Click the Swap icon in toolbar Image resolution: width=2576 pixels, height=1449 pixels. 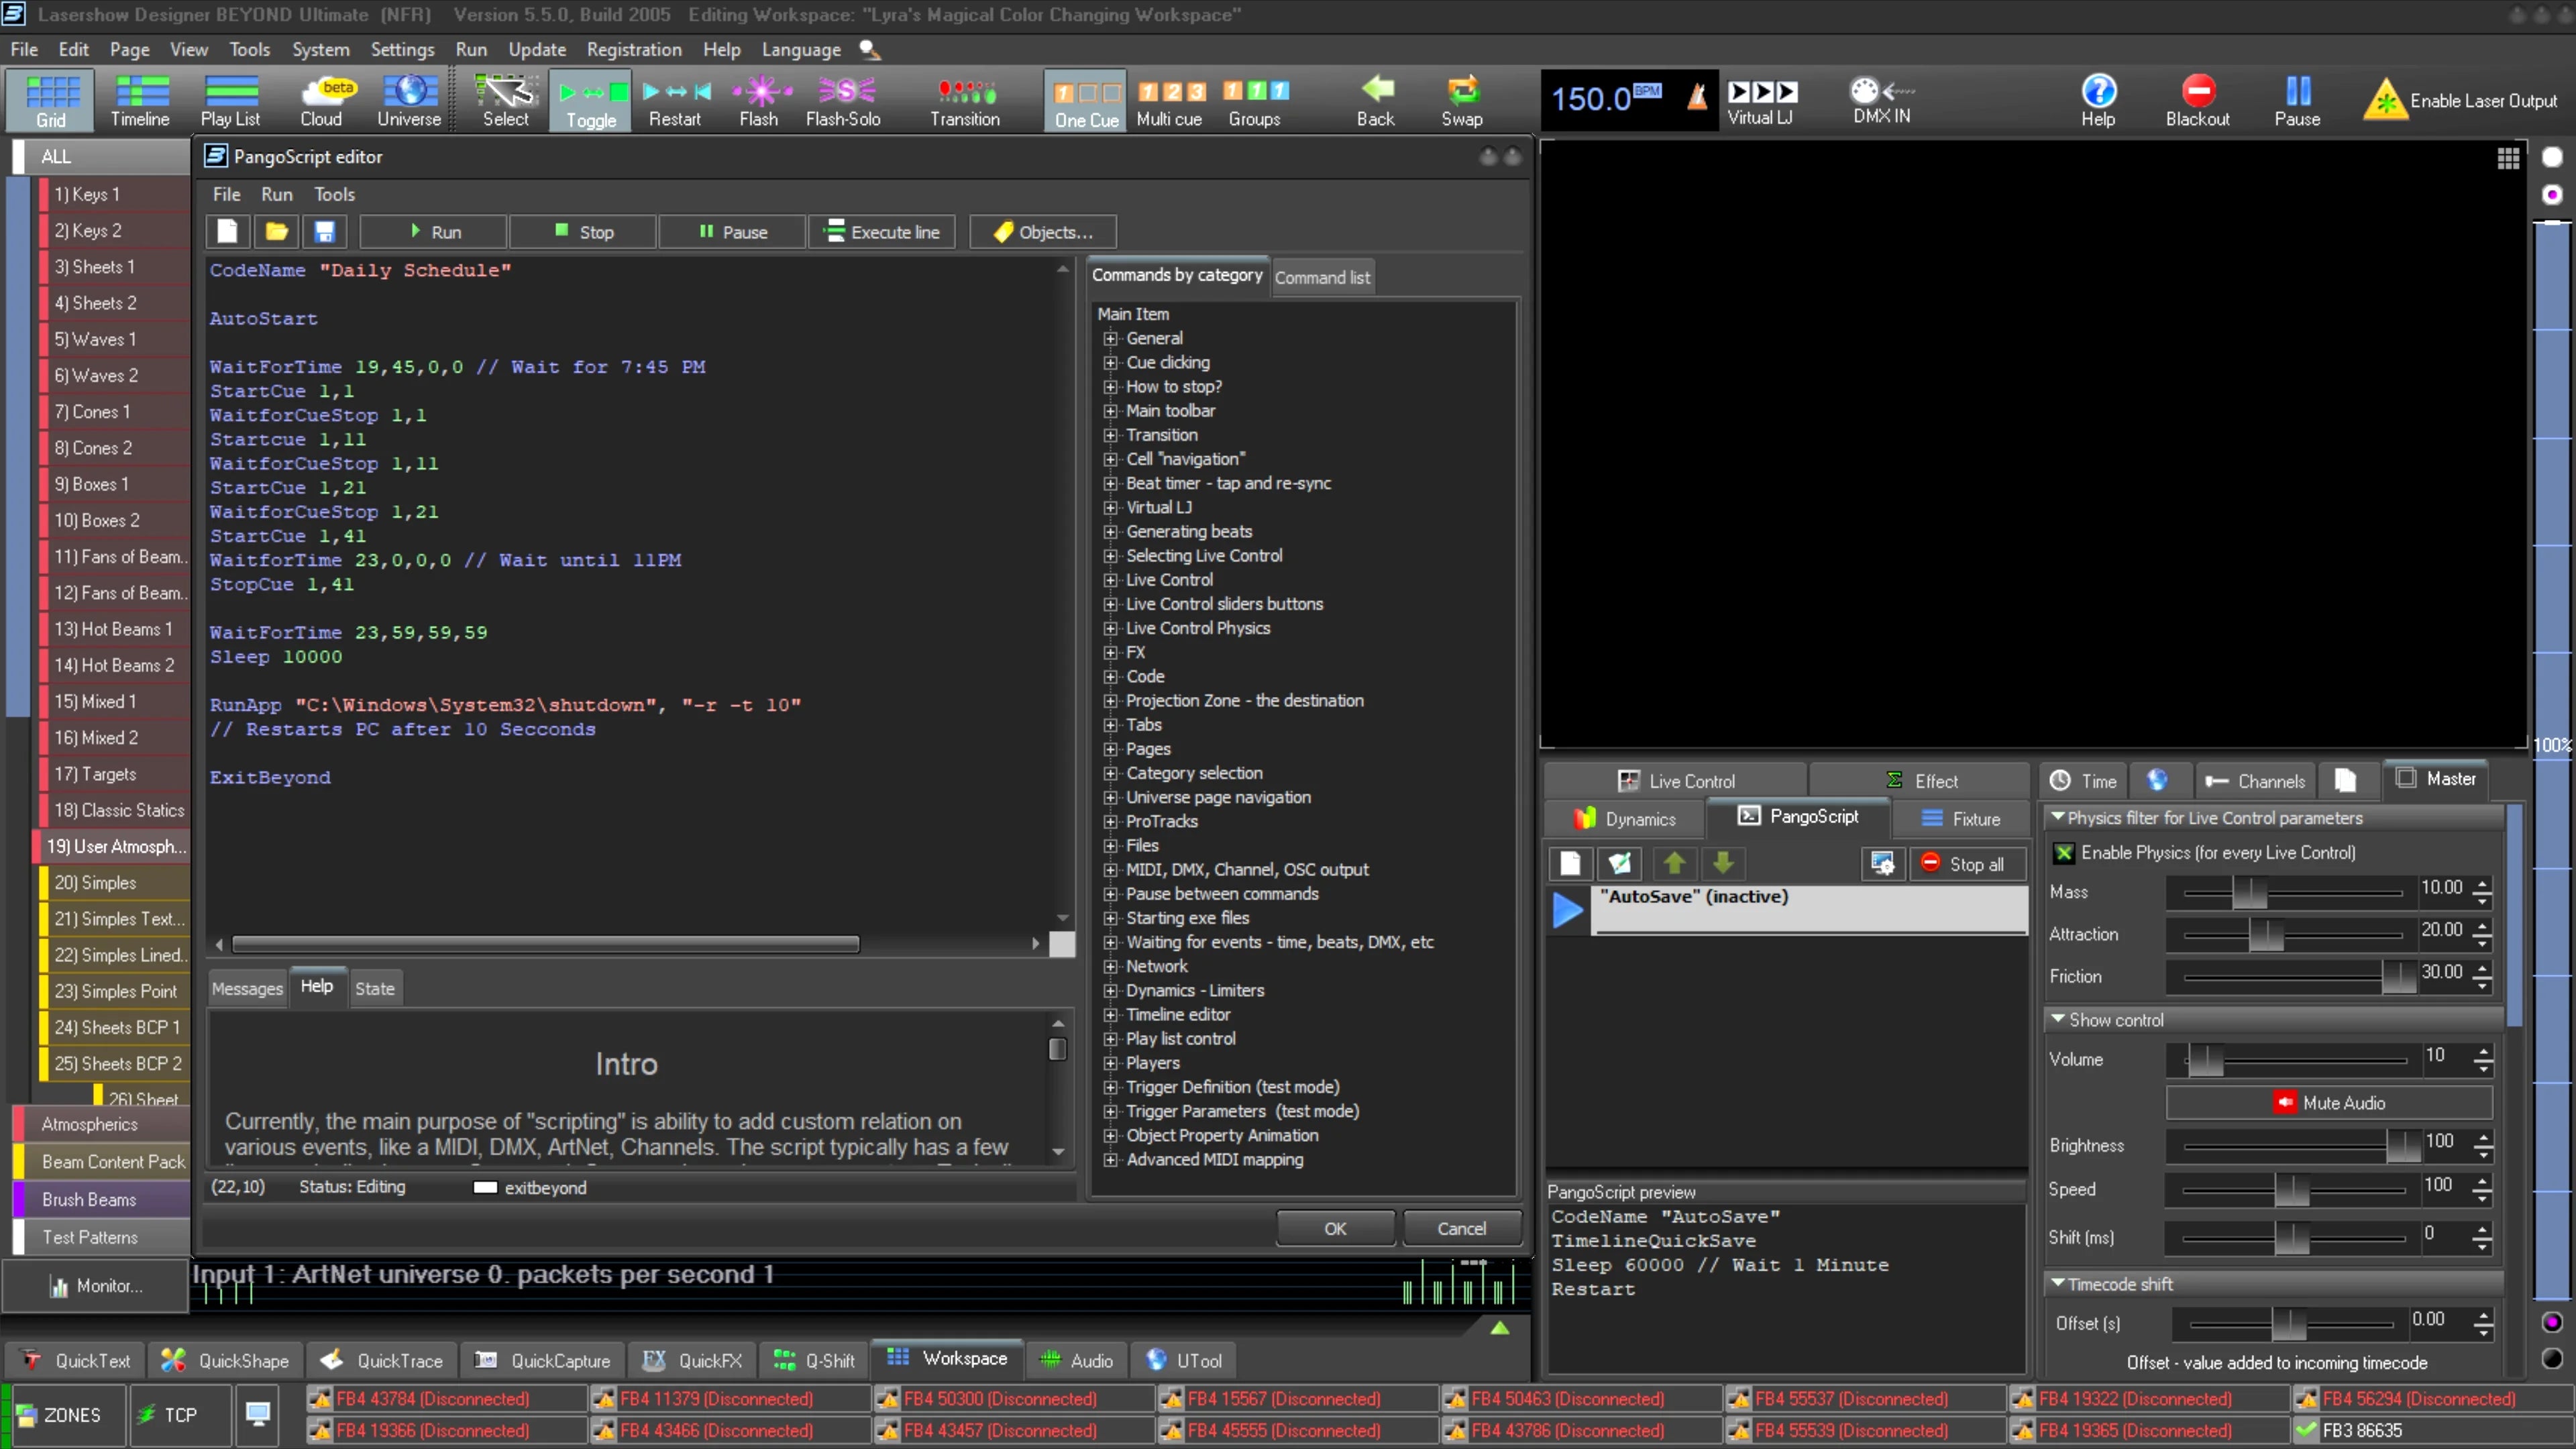[x=1461, y=92]
